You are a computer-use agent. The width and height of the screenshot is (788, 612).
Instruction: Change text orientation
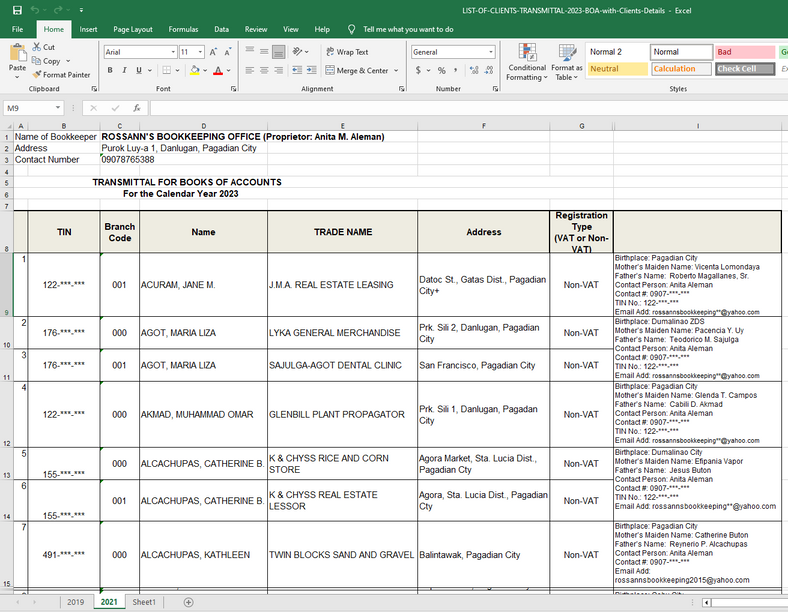[298, 51]
